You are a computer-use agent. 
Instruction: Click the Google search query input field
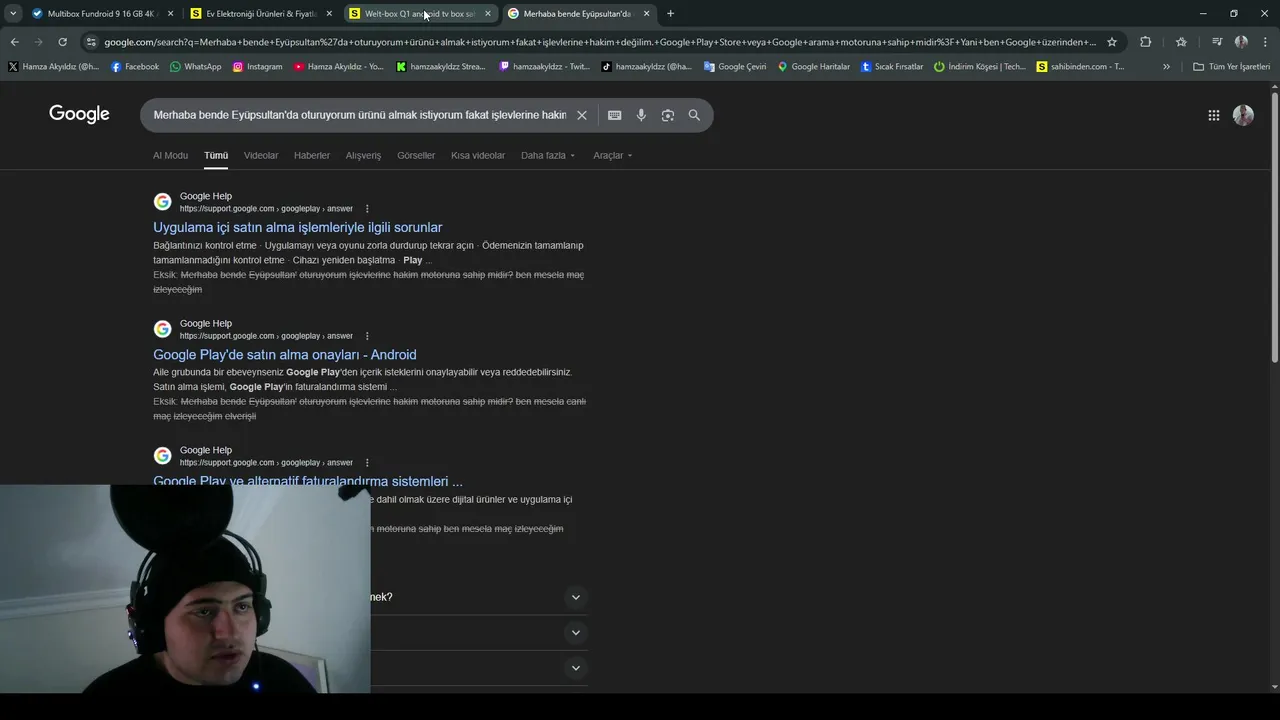[x=360, y=115]
